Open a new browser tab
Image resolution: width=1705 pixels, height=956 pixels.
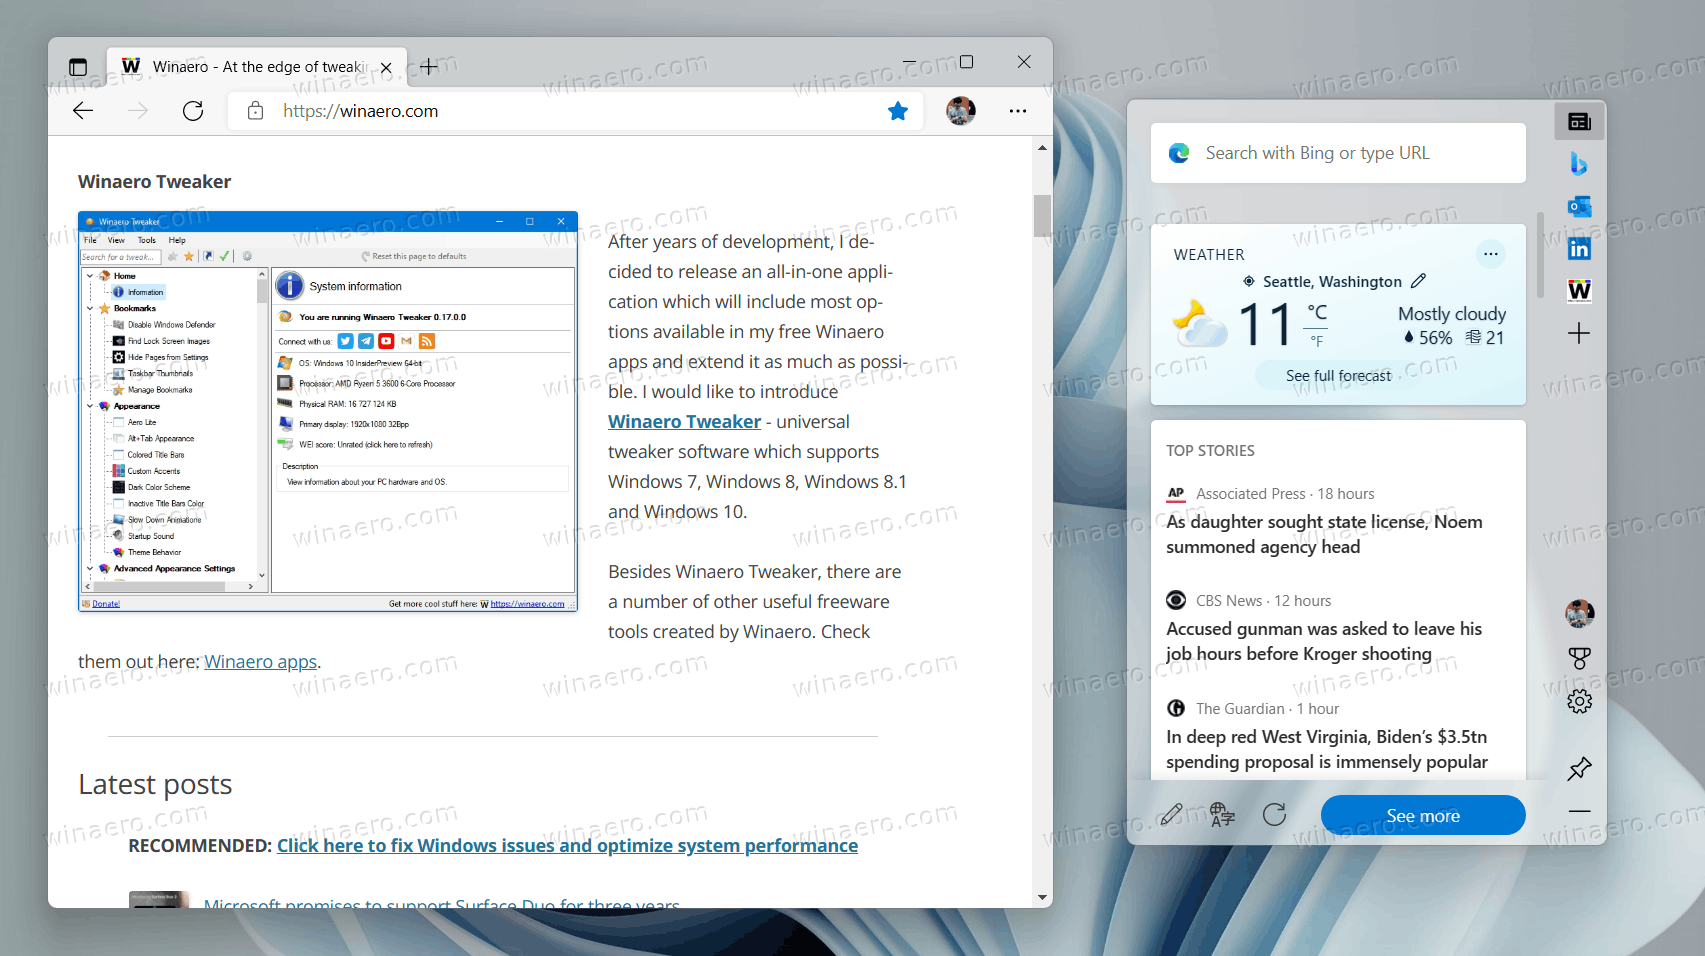(x=429, y=67)
